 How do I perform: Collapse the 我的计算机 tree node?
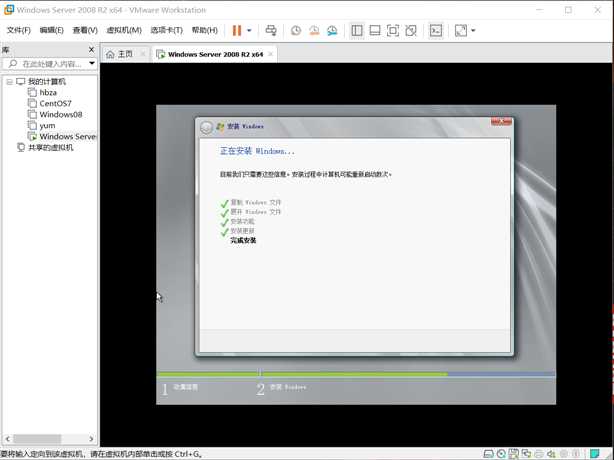[9, 81]
